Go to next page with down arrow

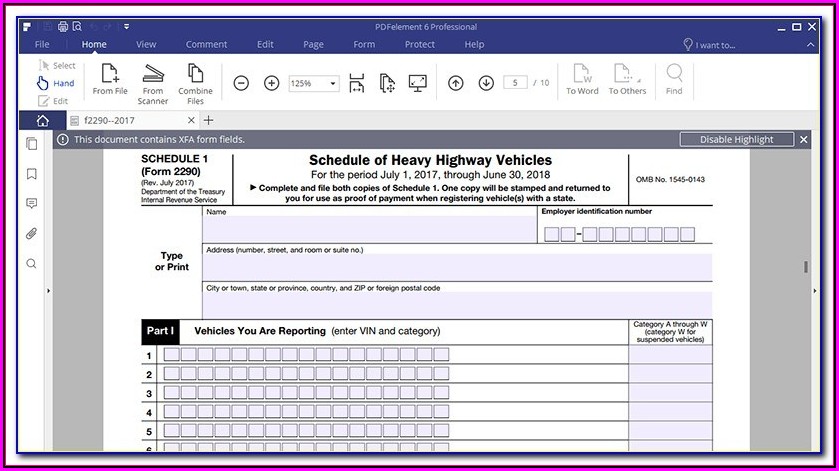point(486,83)
